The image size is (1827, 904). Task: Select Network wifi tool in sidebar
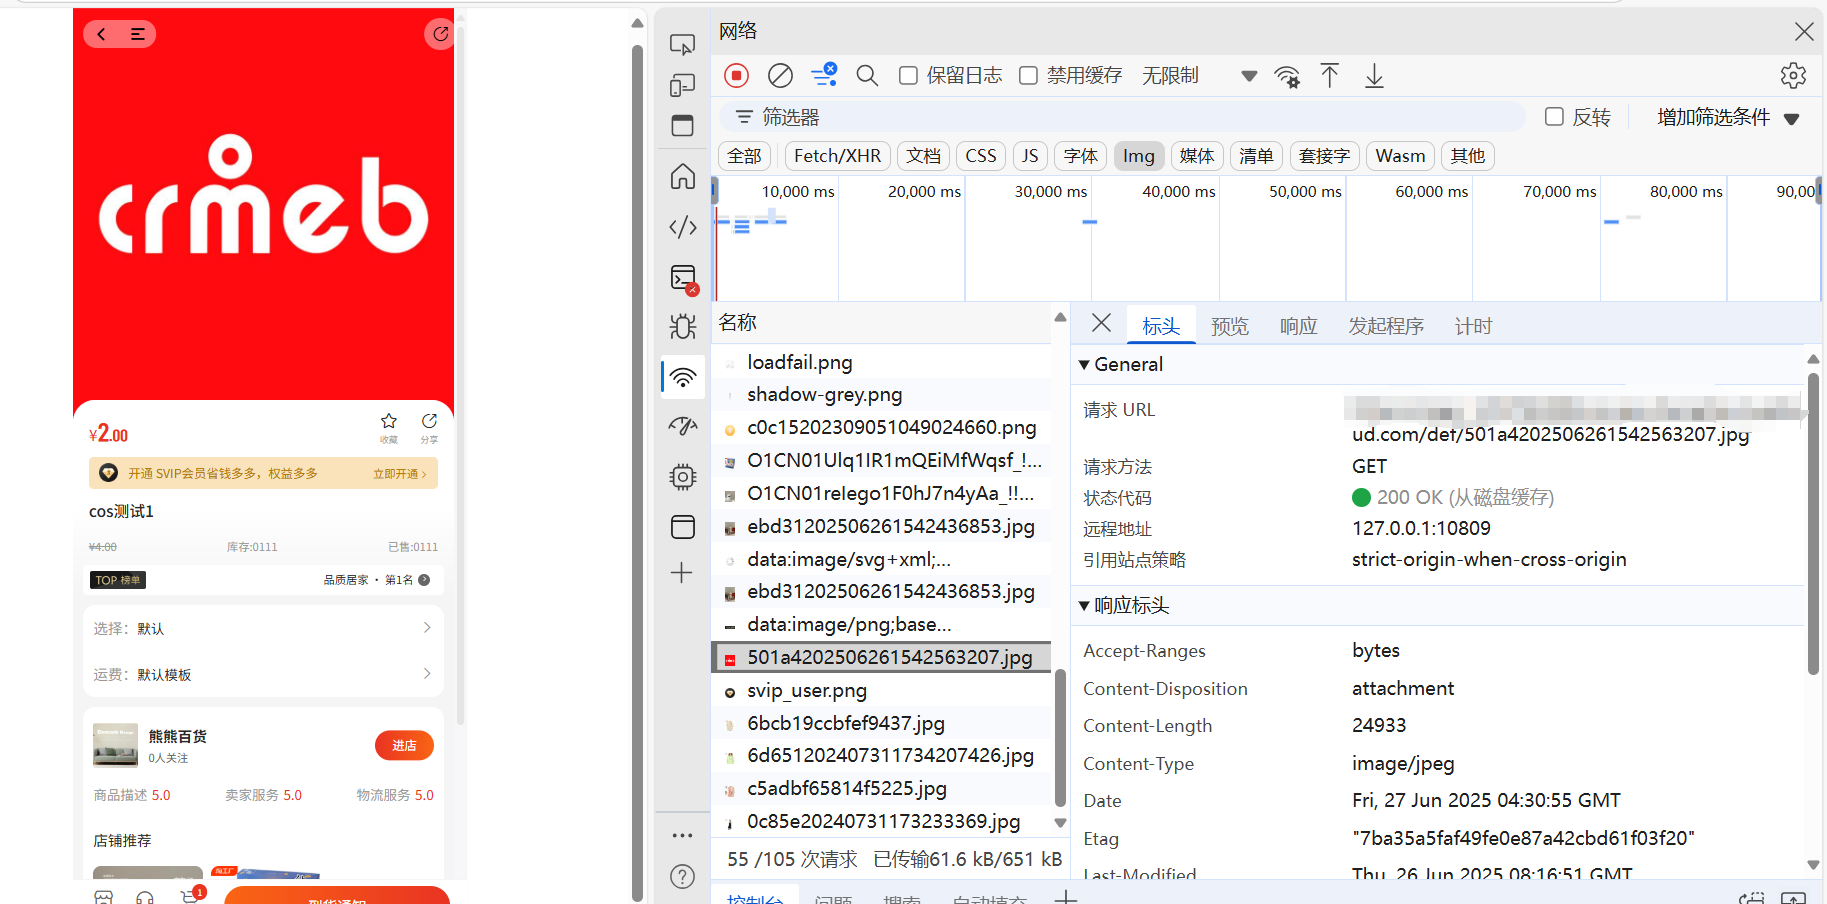click(x=683, y=377)
